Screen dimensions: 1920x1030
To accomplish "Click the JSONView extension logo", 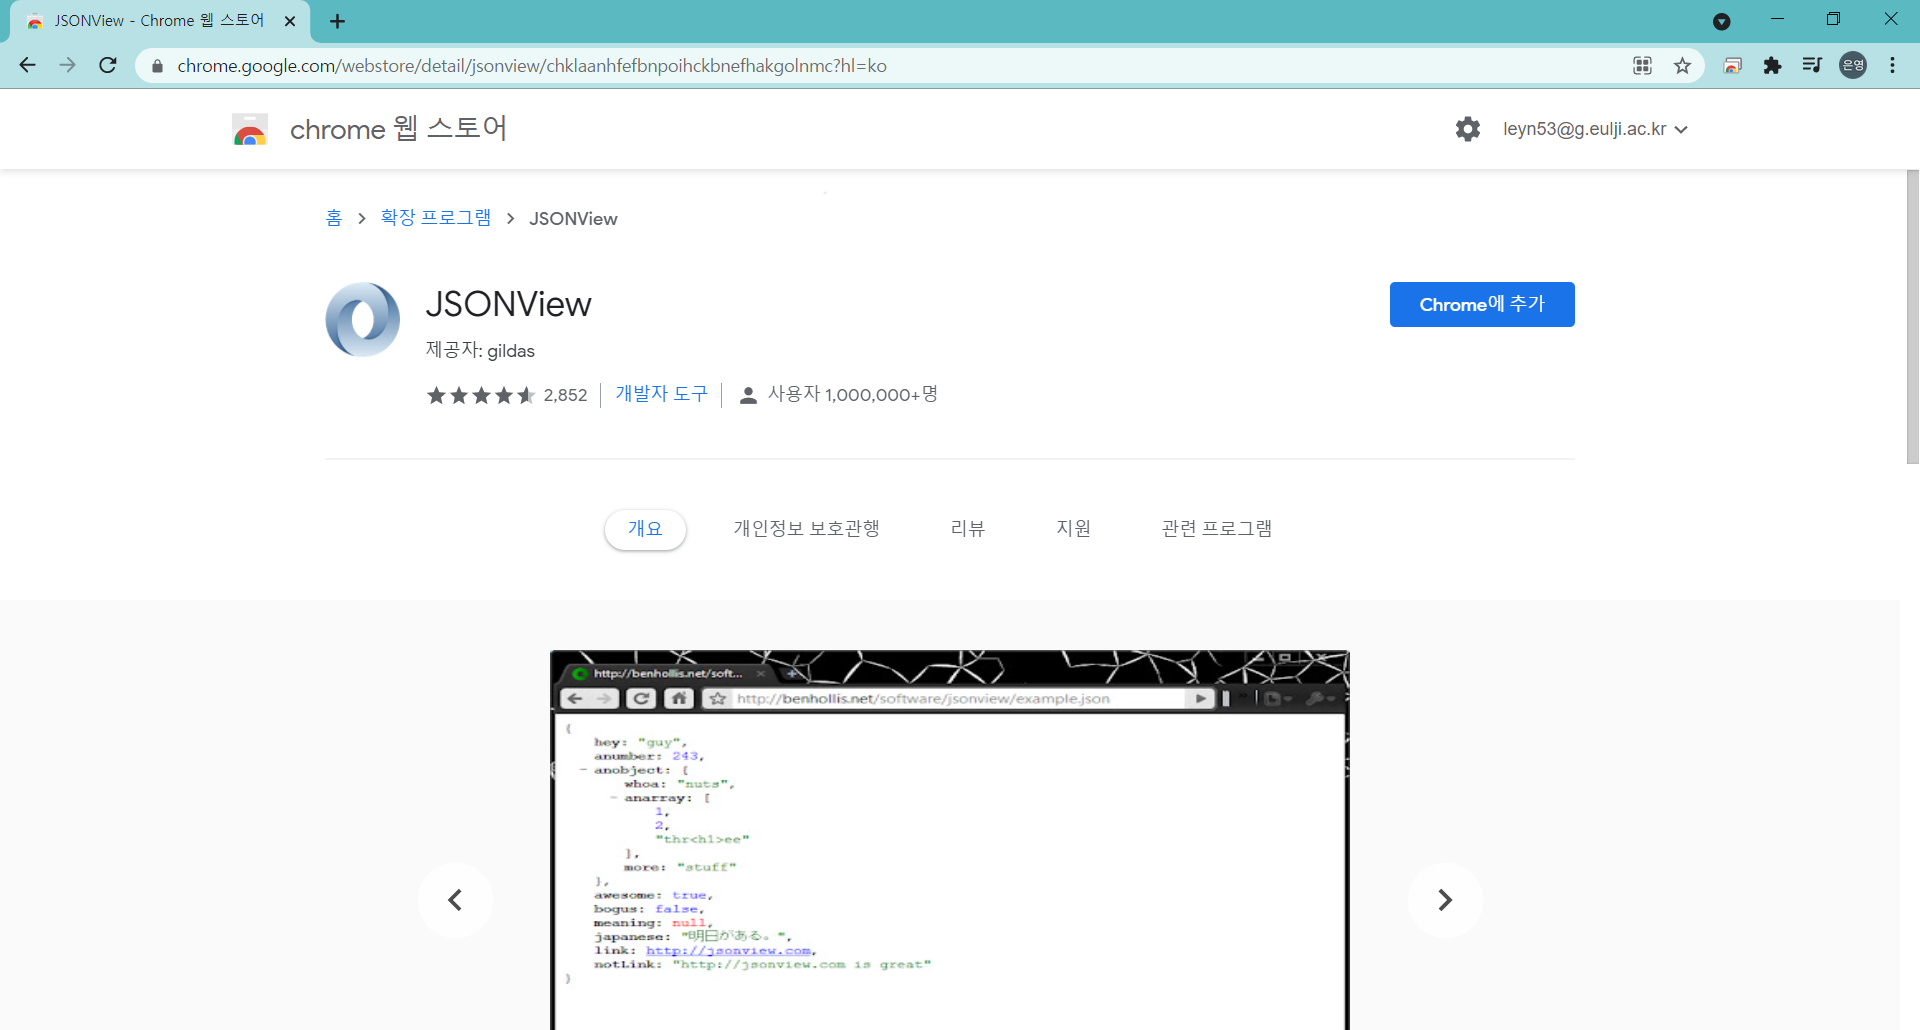I will click(362, 319).
